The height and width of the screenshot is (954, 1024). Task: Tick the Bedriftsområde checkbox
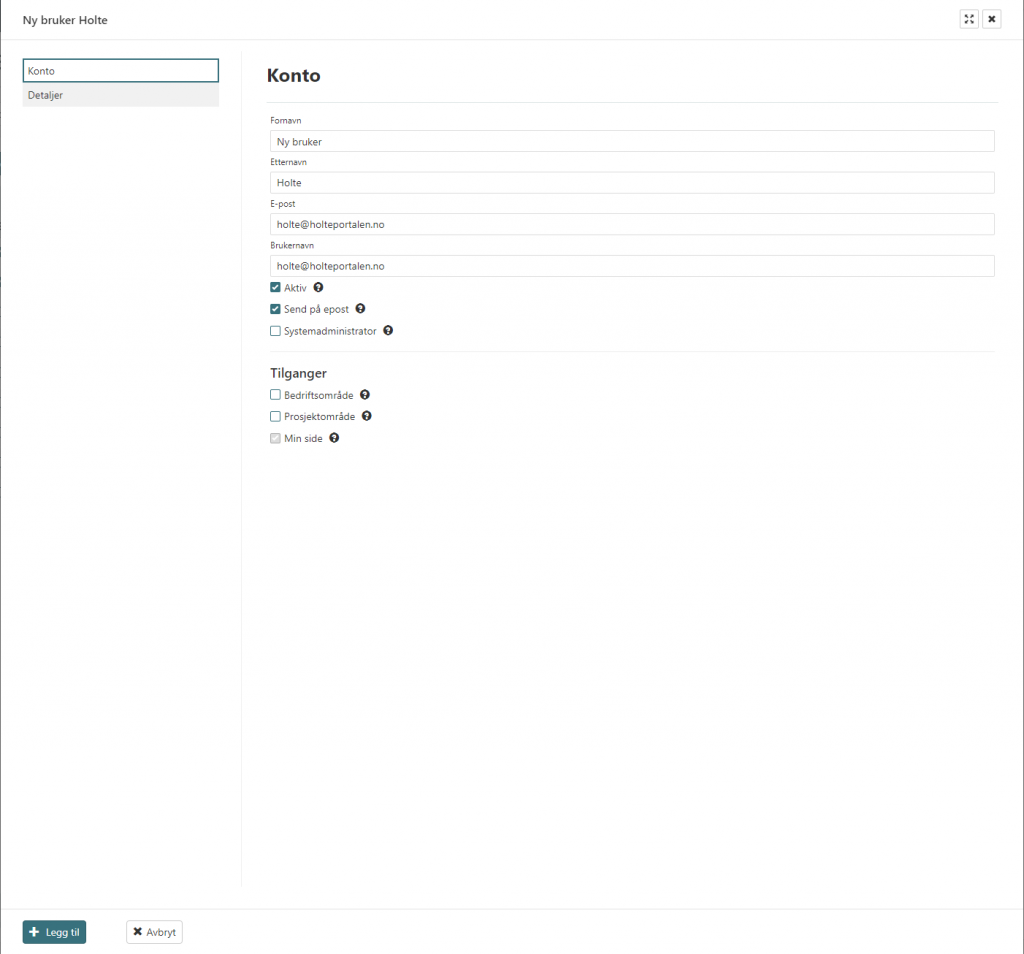tap(276, 395)
